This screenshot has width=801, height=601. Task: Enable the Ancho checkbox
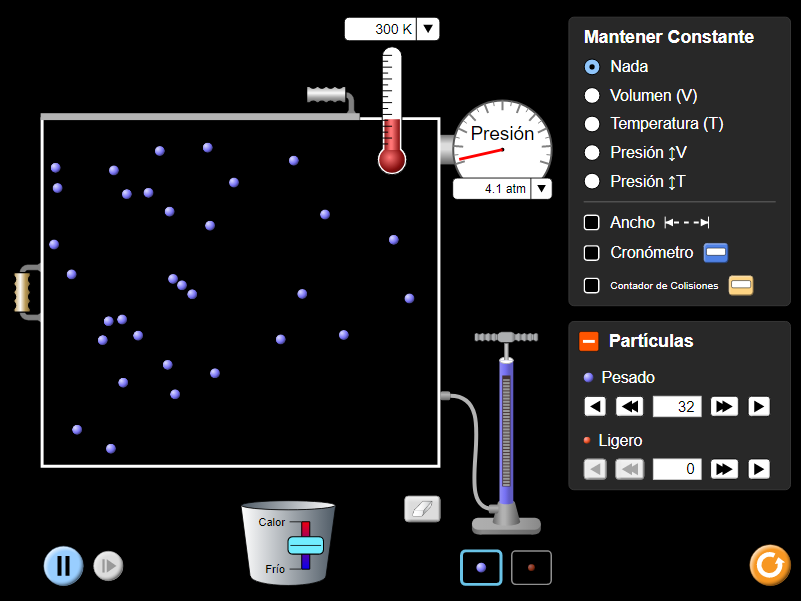[x=592, y=222]
